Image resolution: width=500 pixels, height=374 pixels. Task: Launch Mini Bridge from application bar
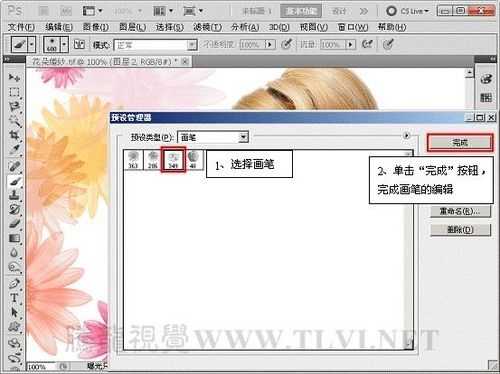pyautogui.click(x=66, y=11)
